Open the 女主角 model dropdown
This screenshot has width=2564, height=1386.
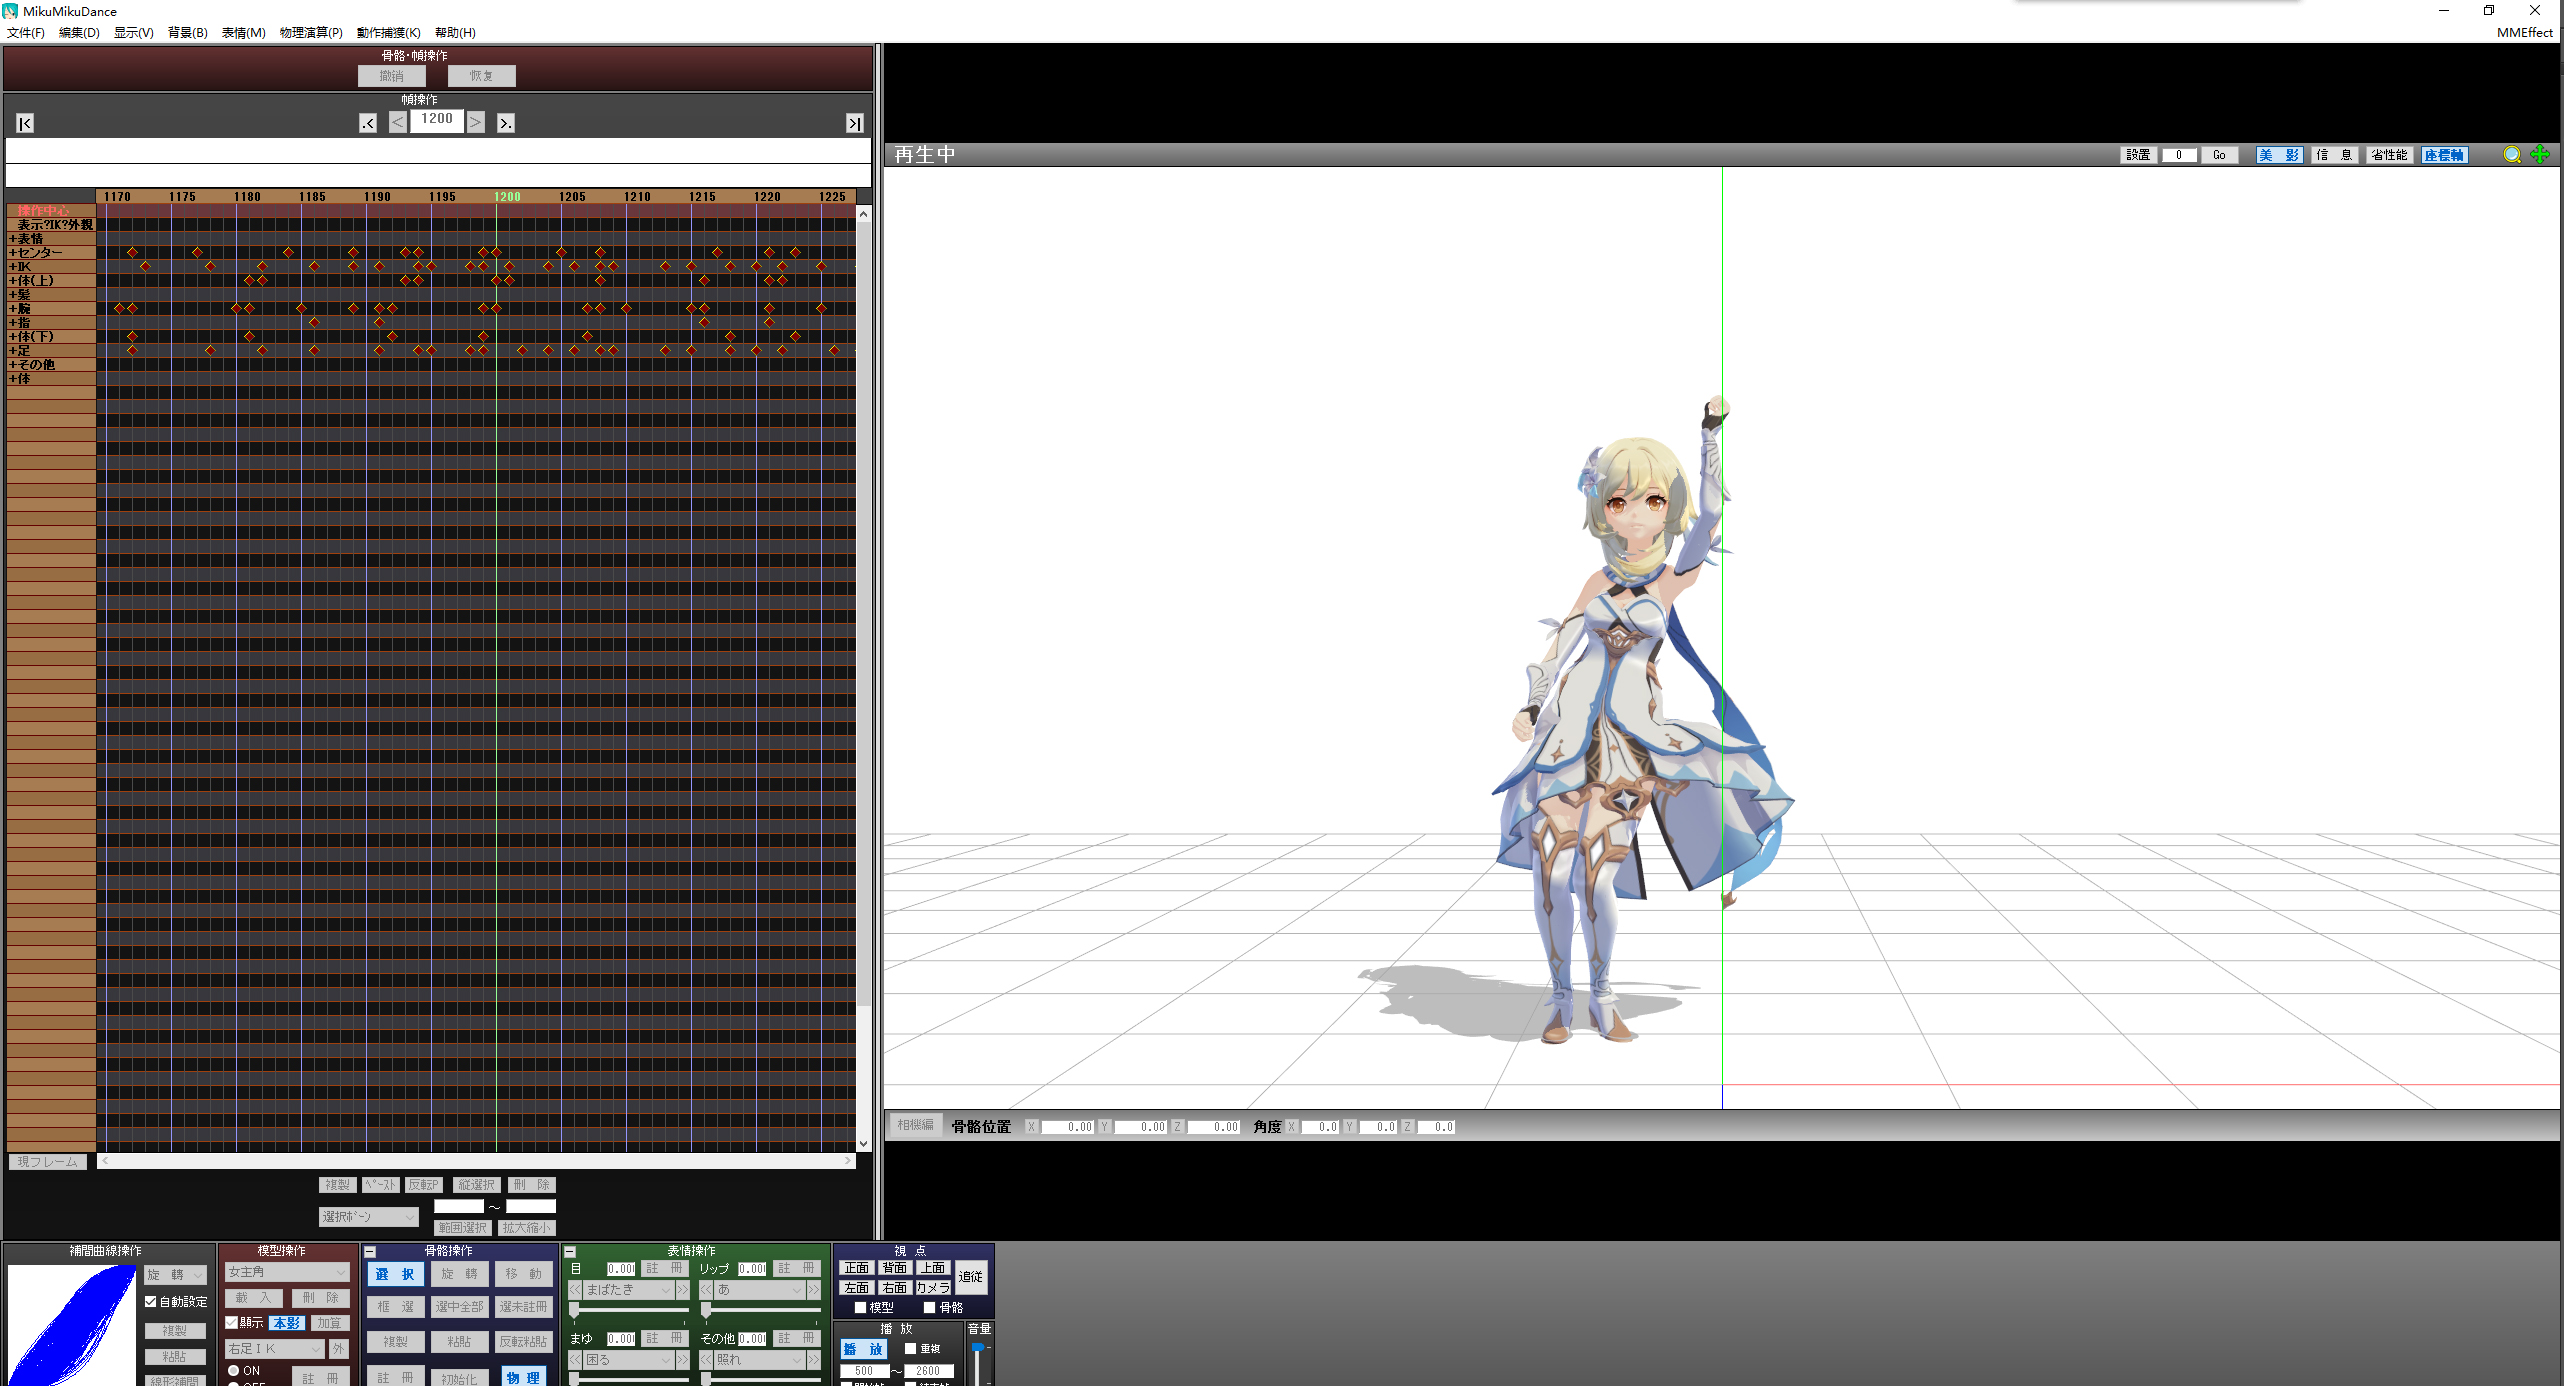(x=287, y=1272)
